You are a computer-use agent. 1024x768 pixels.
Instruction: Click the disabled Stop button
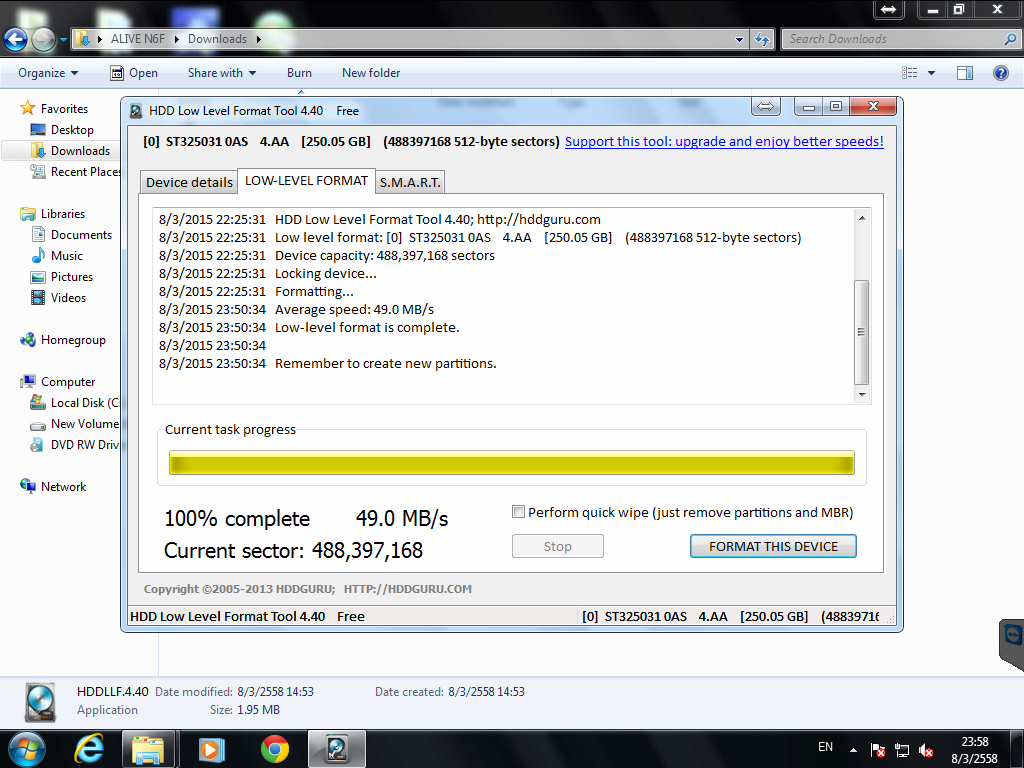558,546
